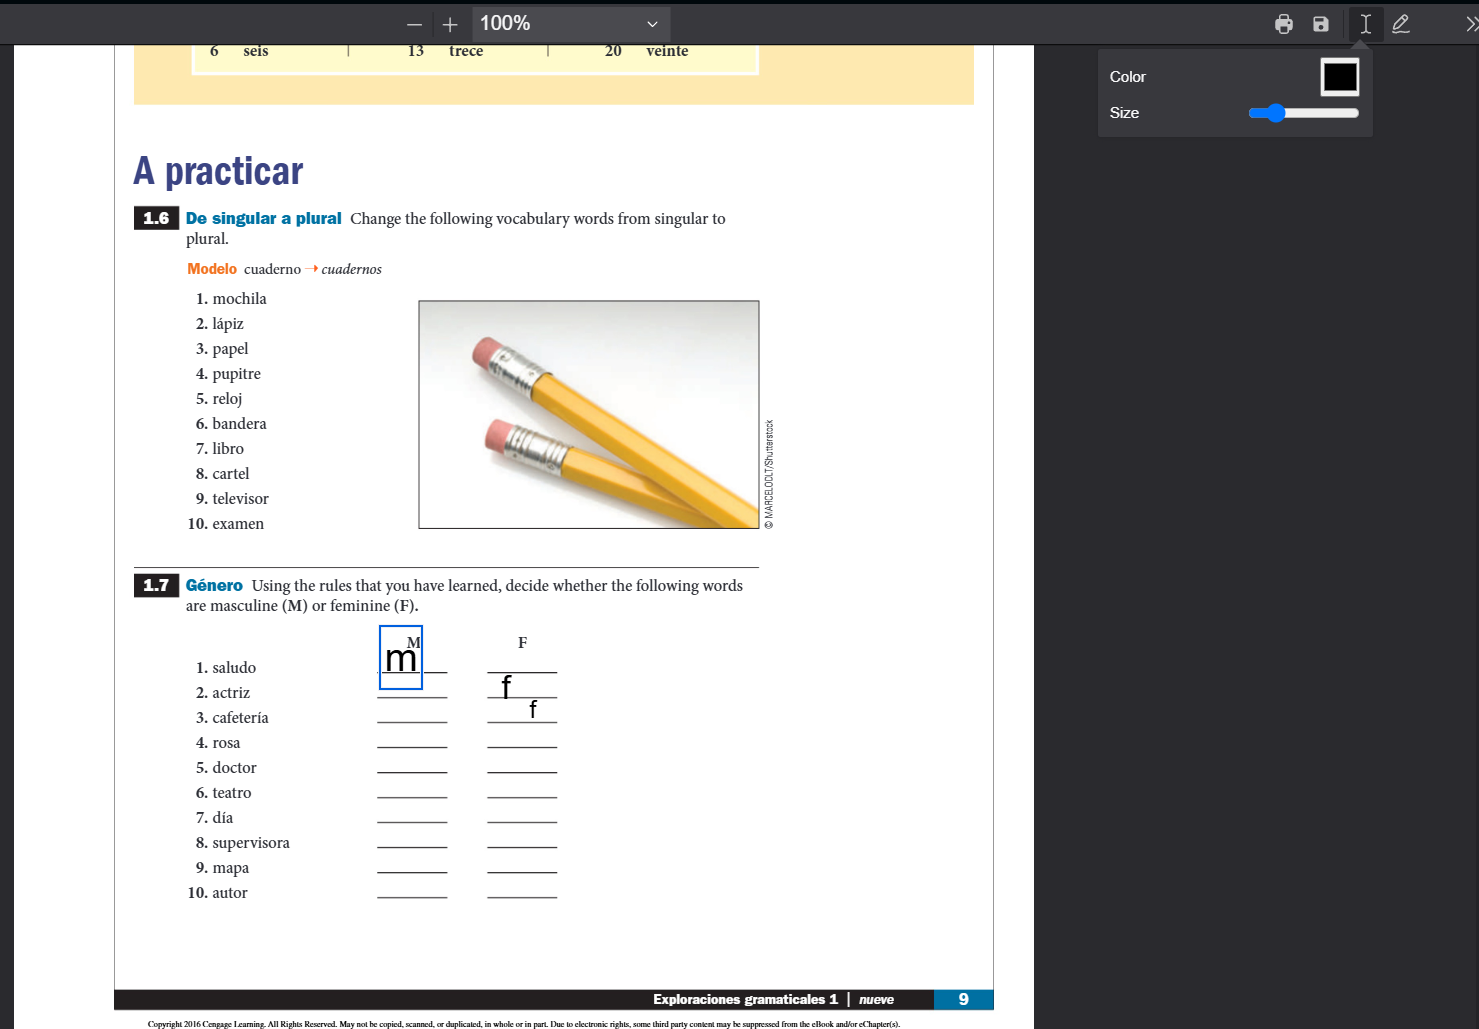This screenshot has width=1479, height=1029.
Task: Open the tools menu double-chevron
Action: tap(1471, 24)
